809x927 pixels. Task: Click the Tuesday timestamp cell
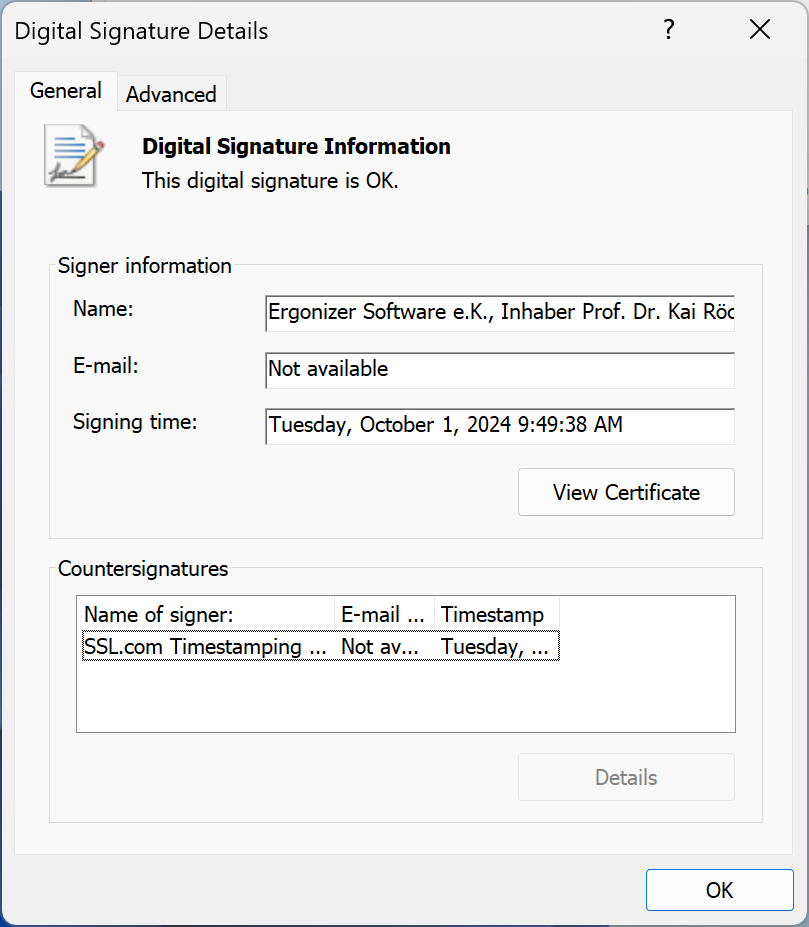click(496, 646)
